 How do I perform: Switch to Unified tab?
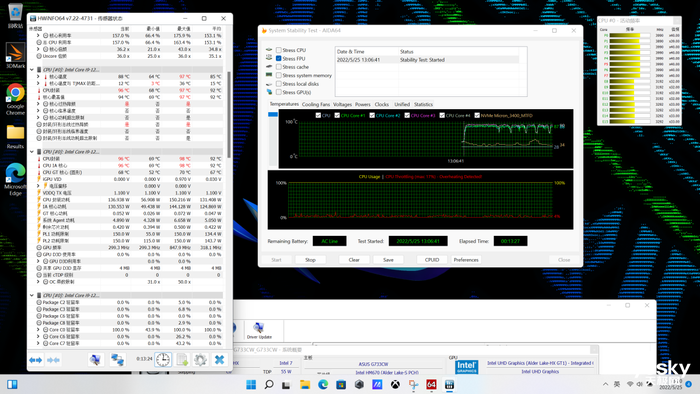(402, 104)
